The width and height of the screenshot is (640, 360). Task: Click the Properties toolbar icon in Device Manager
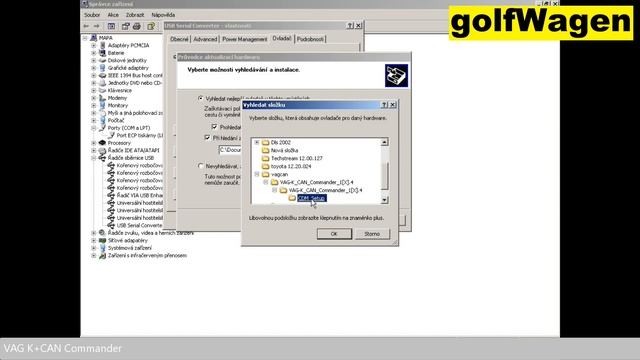[125, 26]
